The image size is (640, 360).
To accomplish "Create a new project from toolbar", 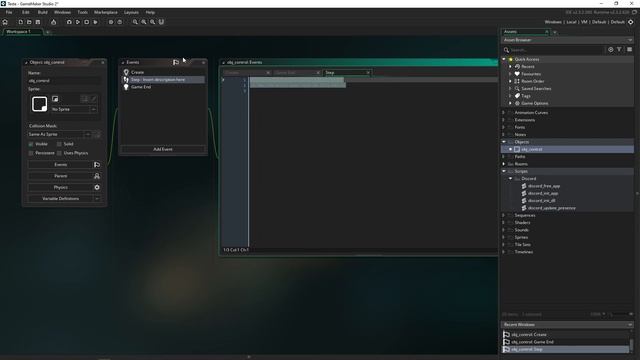I will [x=20, y=22].
